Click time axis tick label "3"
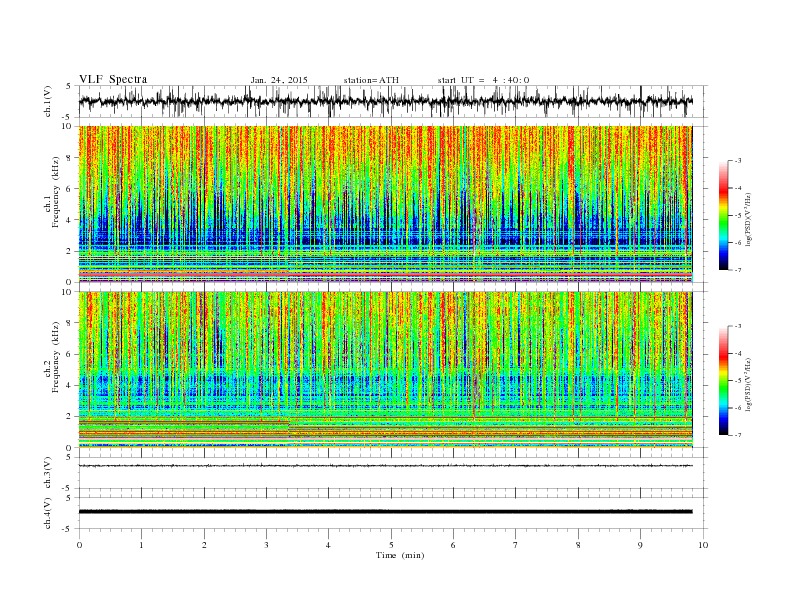 coord(266,545)
